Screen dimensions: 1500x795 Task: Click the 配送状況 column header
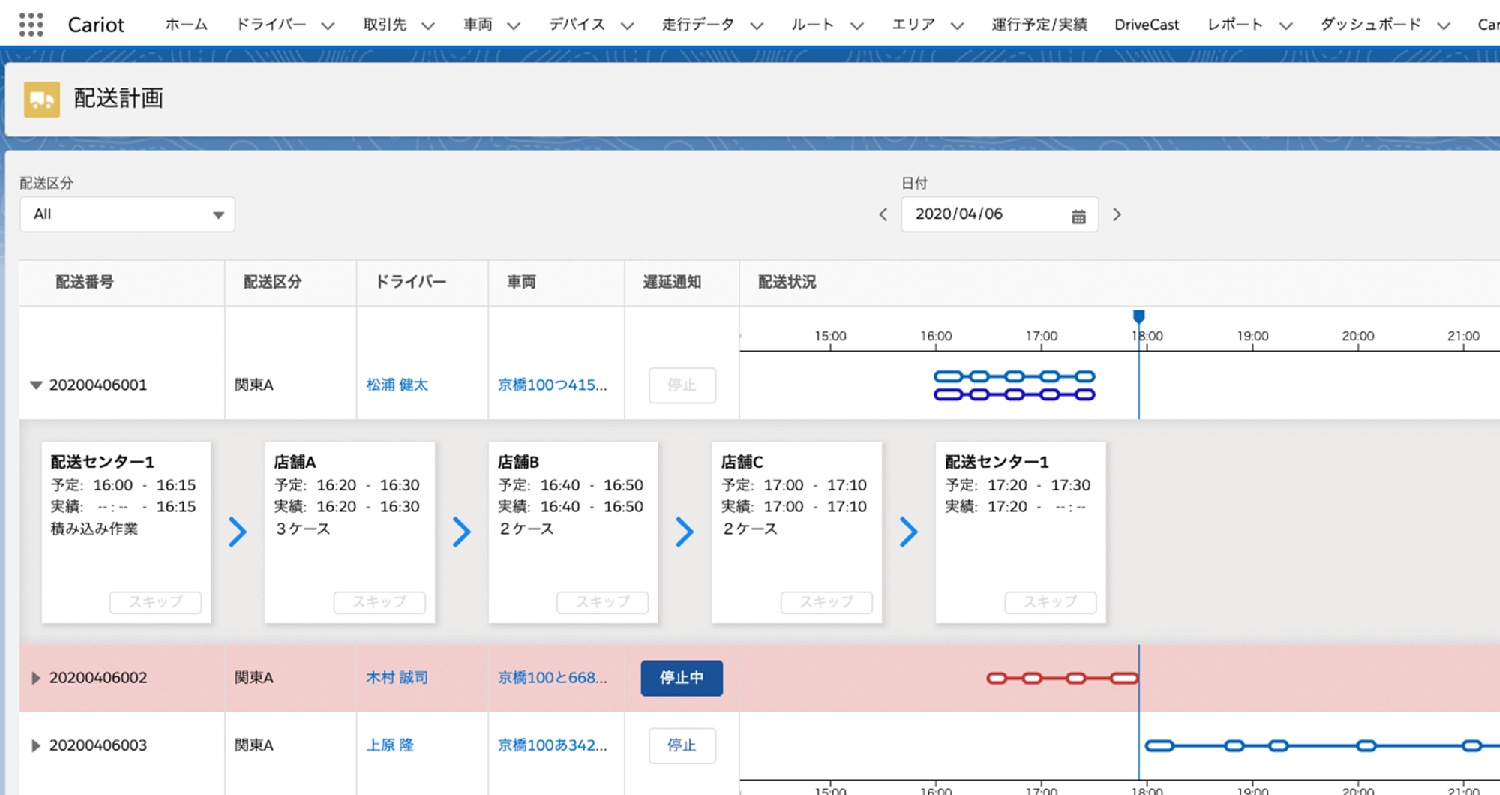(x=787, y=283)
